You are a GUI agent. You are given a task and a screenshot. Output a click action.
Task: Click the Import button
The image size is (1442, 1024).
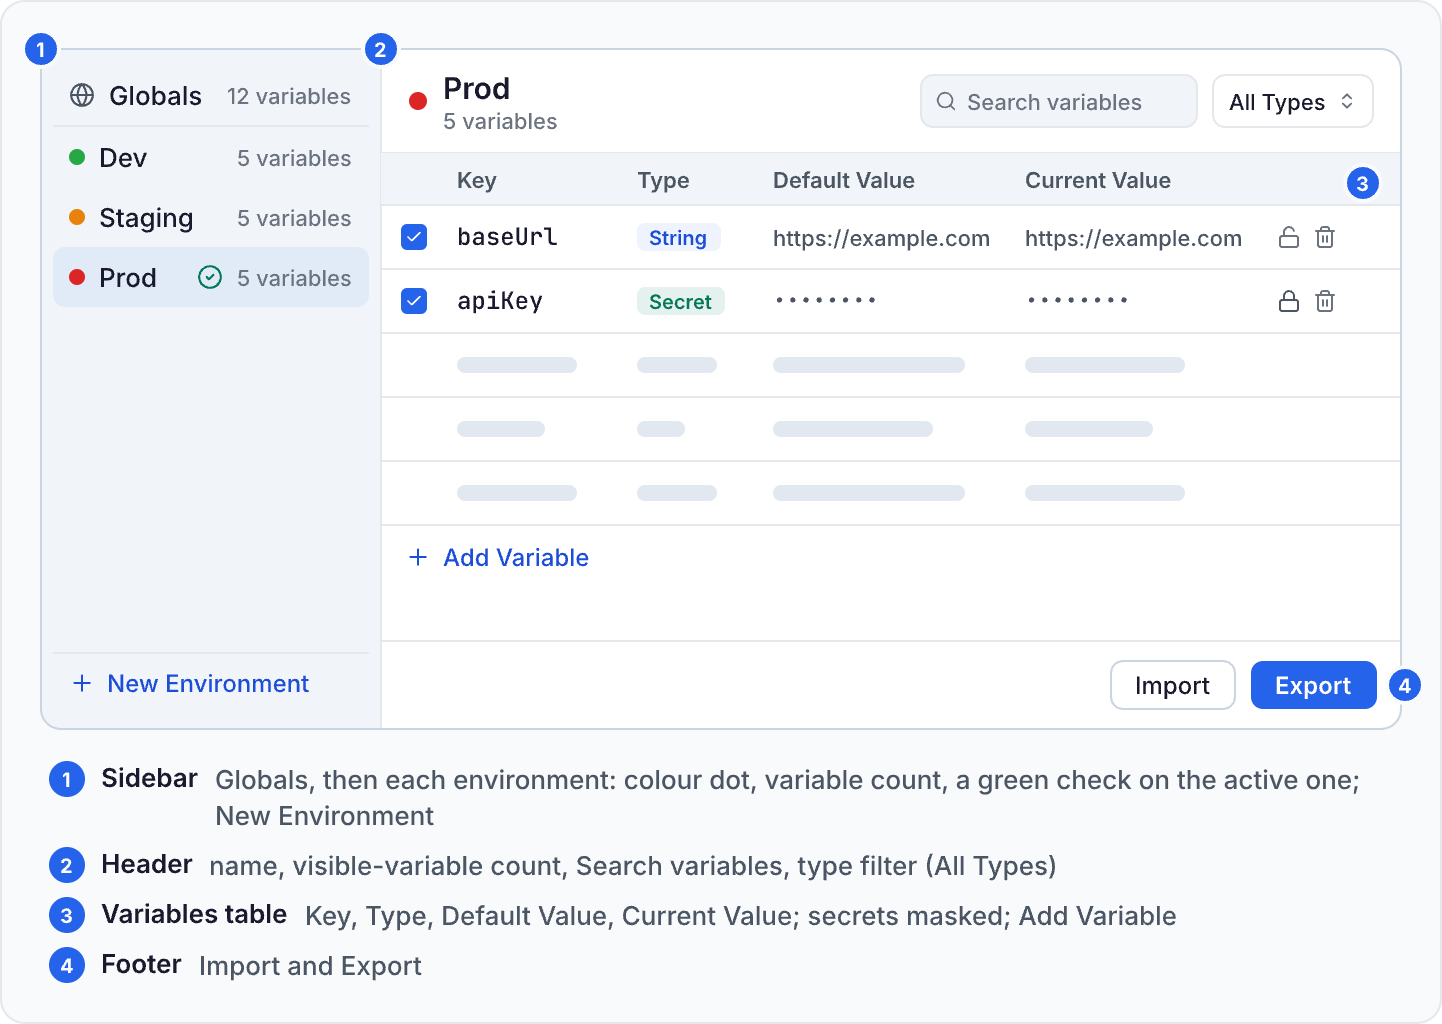click(x=1173, y=685)
